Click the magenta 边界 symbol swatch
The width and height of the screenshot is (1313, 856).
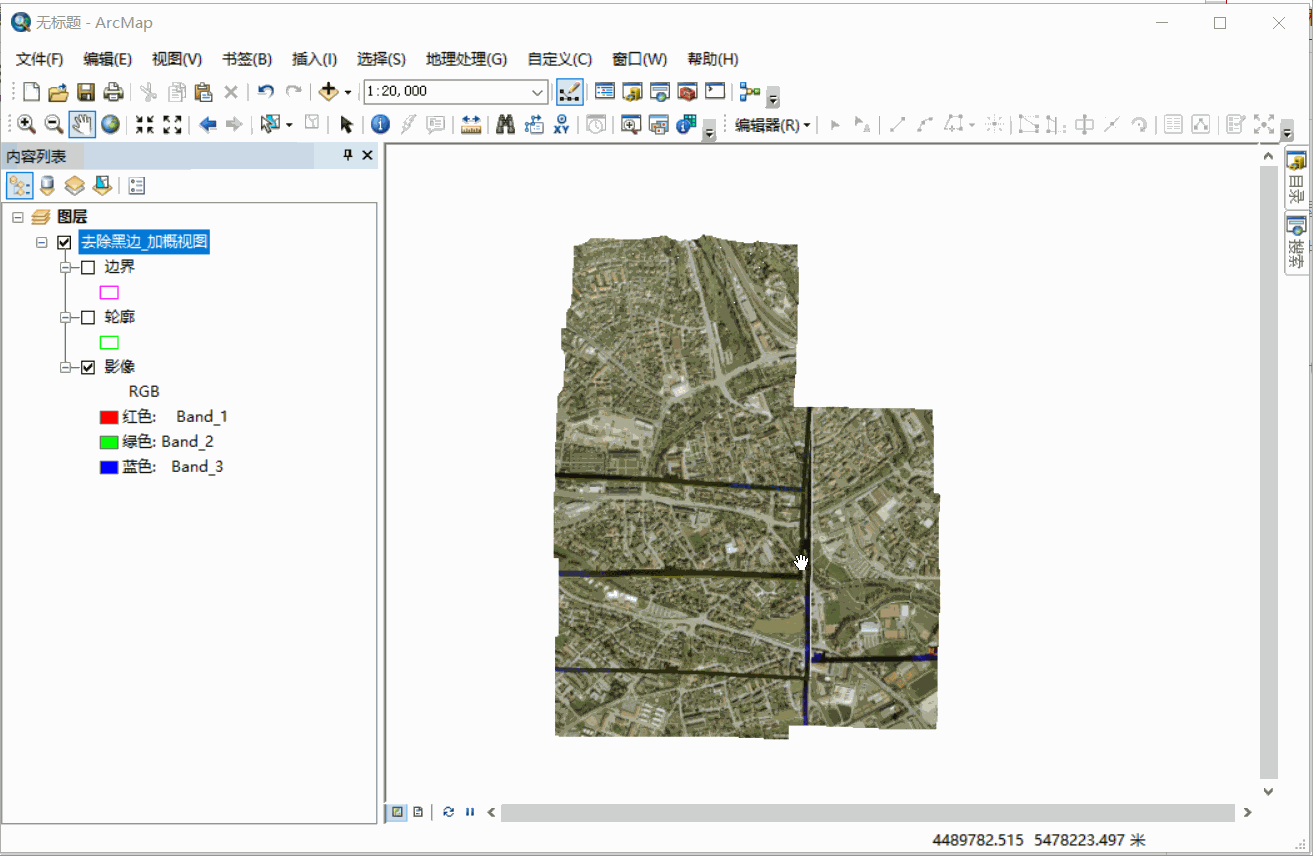(109, 293)
